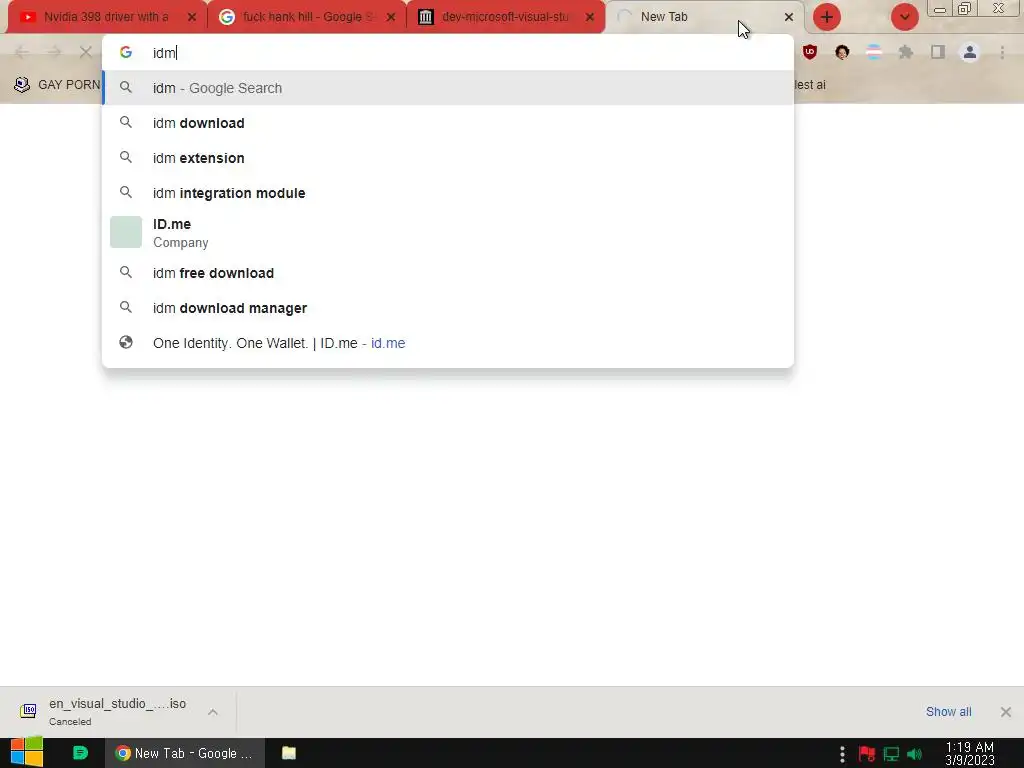Close the hank hill Google Search tab

click(391, 17)
